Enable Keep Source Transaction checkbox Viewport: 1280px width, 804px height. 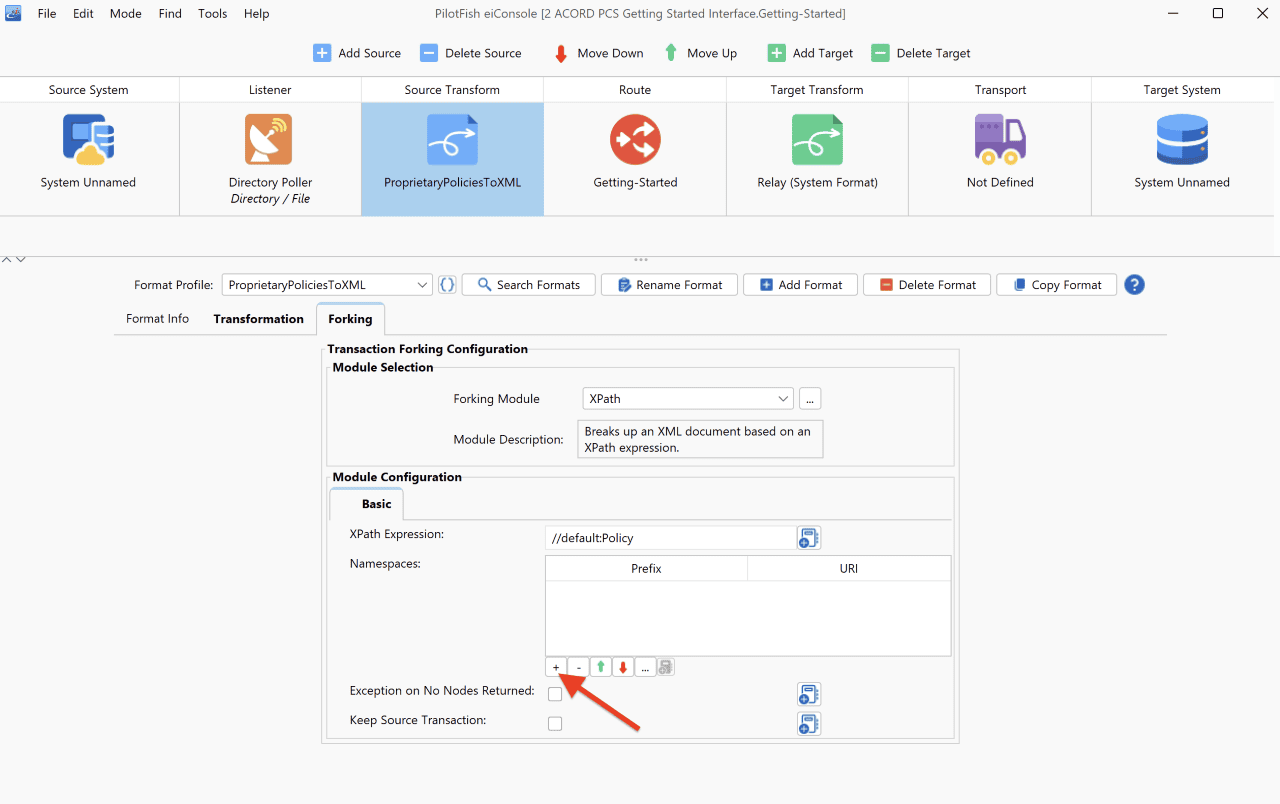[555, 723]
